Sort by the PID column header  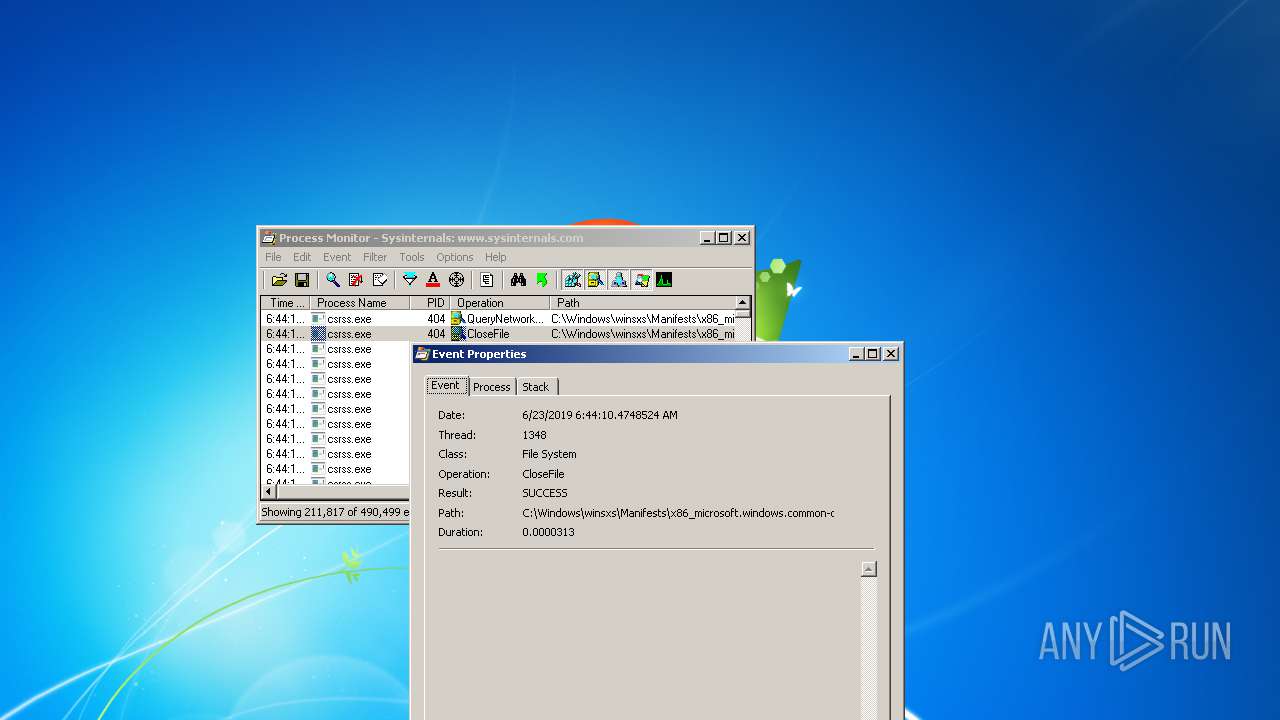tap(430, 302)
